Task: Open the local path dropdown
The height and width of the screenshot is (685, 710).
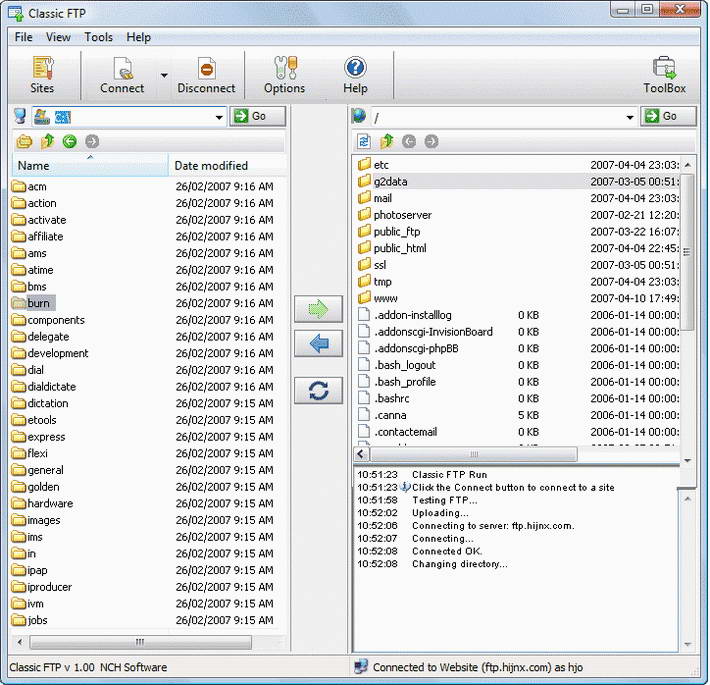Action: [x=219, y=117]
